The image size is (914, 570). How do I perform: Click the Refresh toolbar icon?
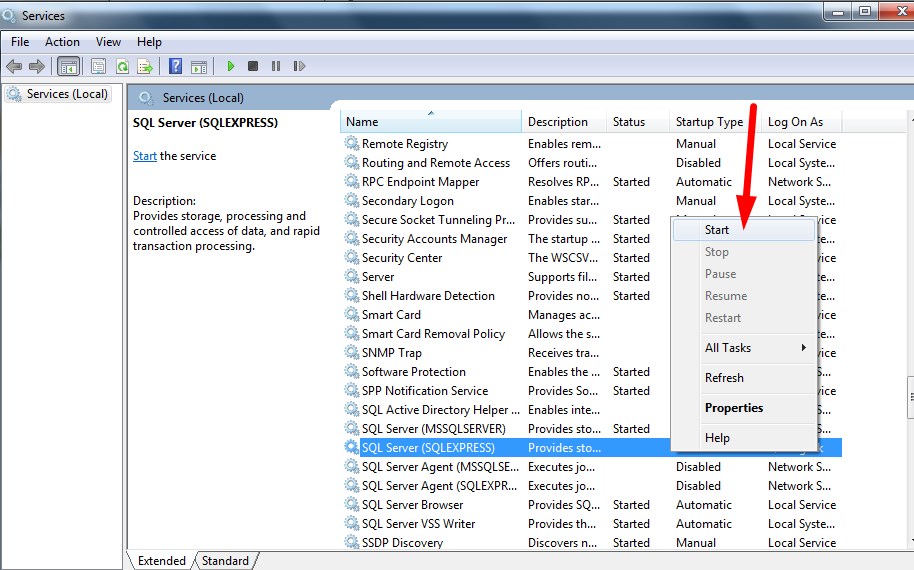click(122, 66)
